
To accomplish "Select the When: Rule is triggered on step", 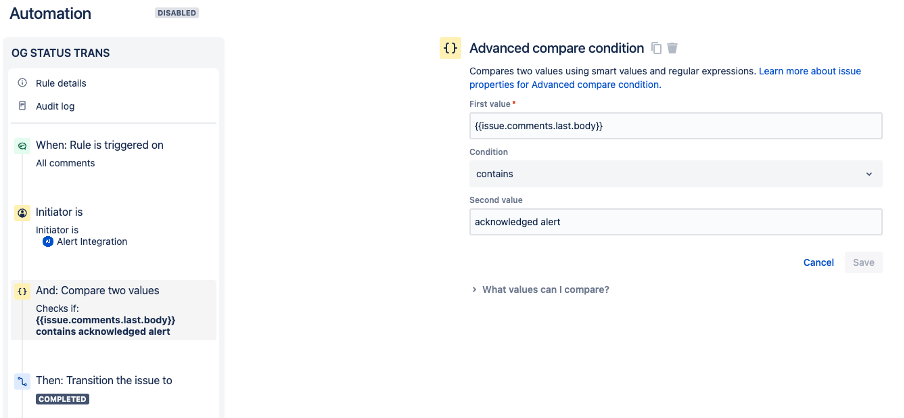I will point(99,145).
